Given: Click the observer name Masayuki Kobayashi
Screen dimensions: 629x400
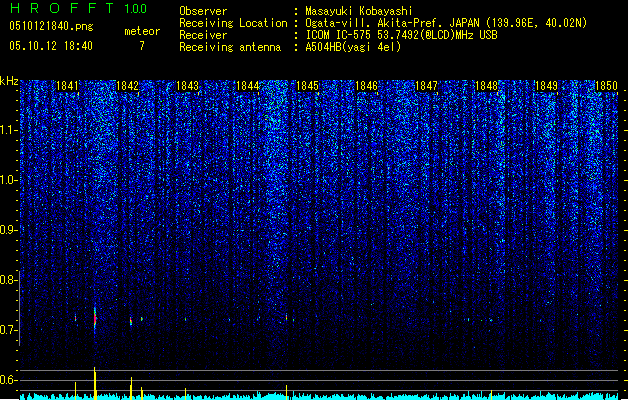Looking at the screenshot, I should click(359, 11).
